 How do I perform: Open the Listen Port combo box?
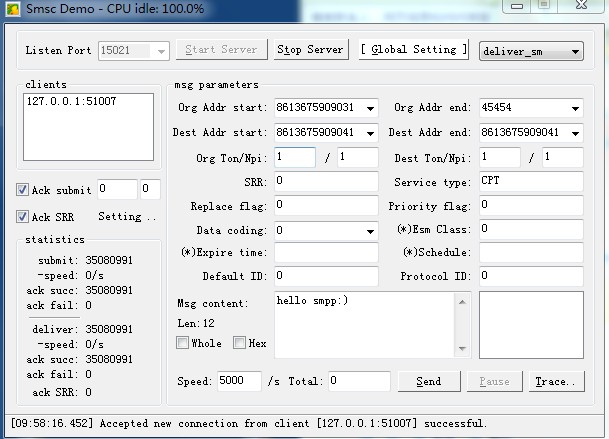point(134,51)
